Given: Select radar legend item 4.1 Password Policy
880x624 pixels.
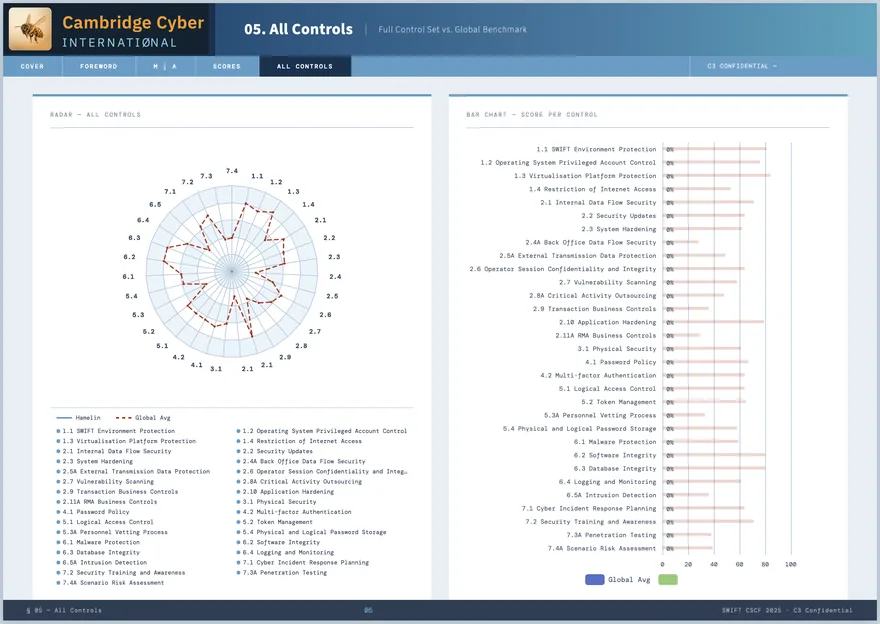Looking at the screenshot, I should pos(93,512).
